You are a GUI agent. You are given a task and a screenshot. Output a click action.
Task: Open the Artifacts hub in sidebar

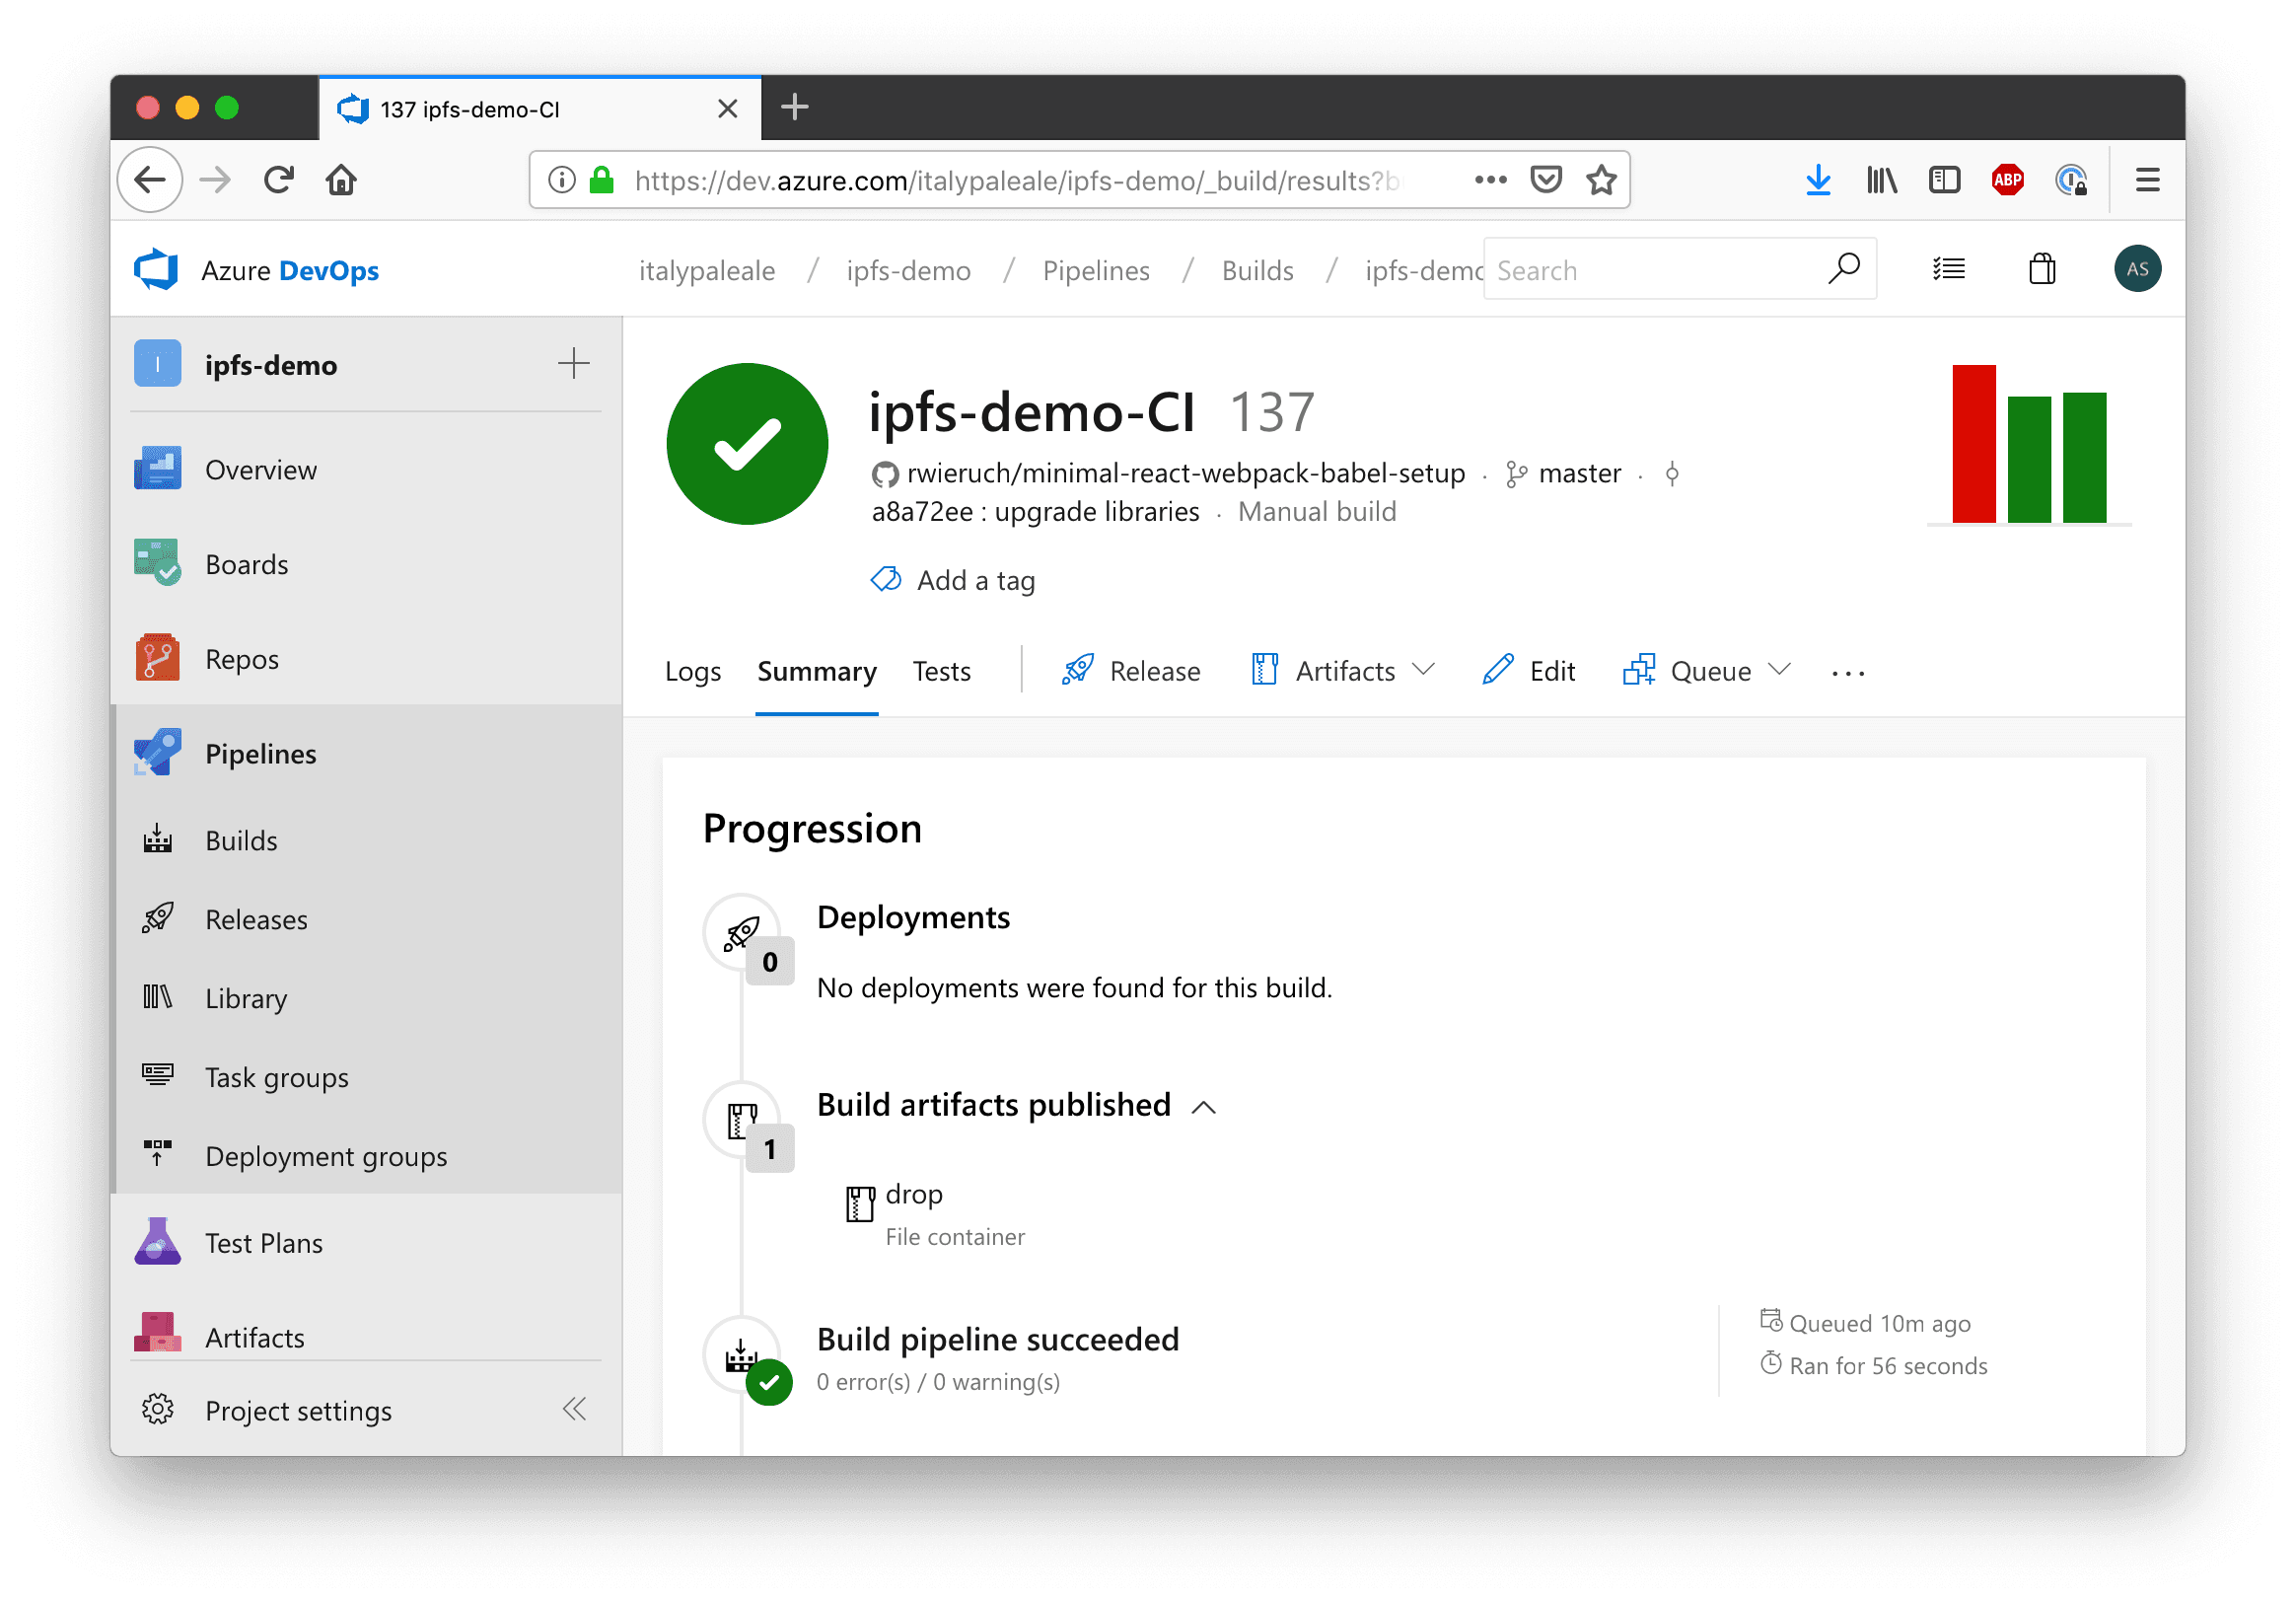(366, 1336)
